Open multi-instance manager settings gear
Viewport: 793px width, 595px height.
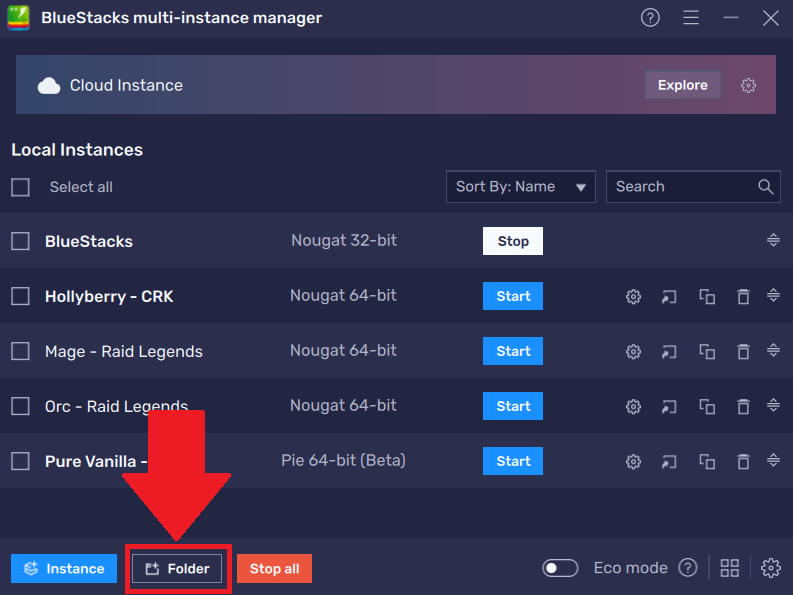(x=771, y=568)
